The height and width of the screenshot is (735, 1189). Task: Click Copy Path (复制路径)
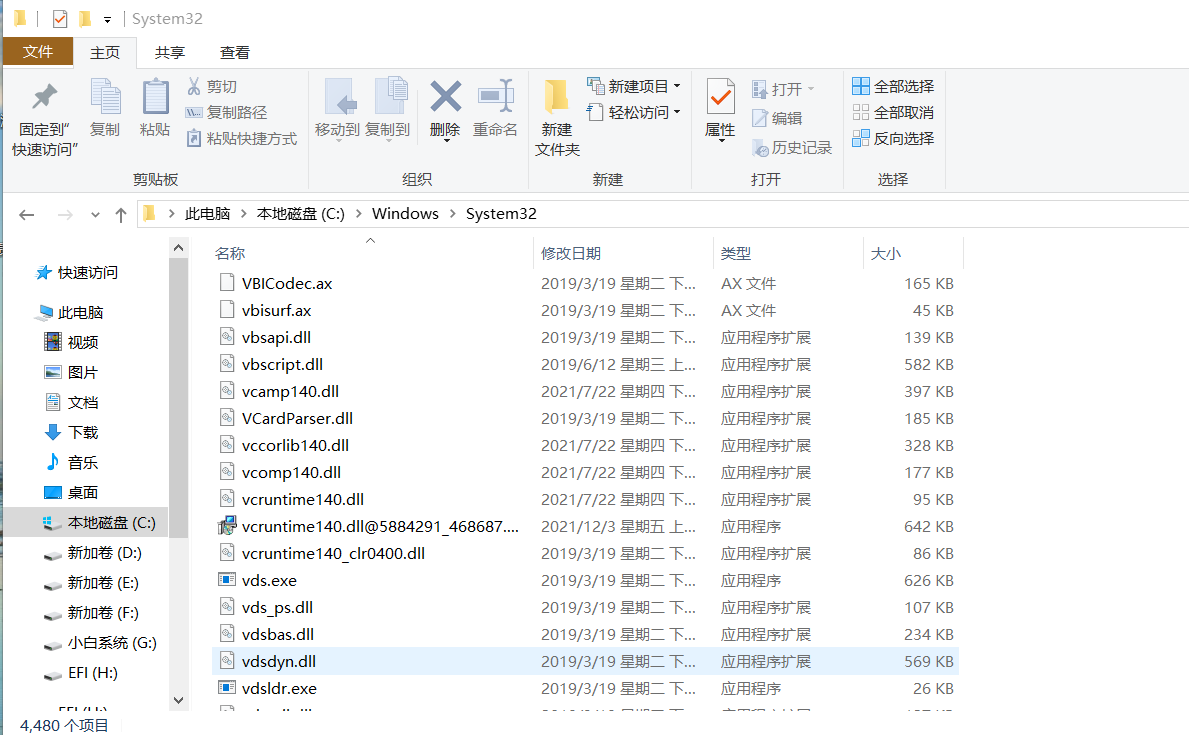(227, 112)
